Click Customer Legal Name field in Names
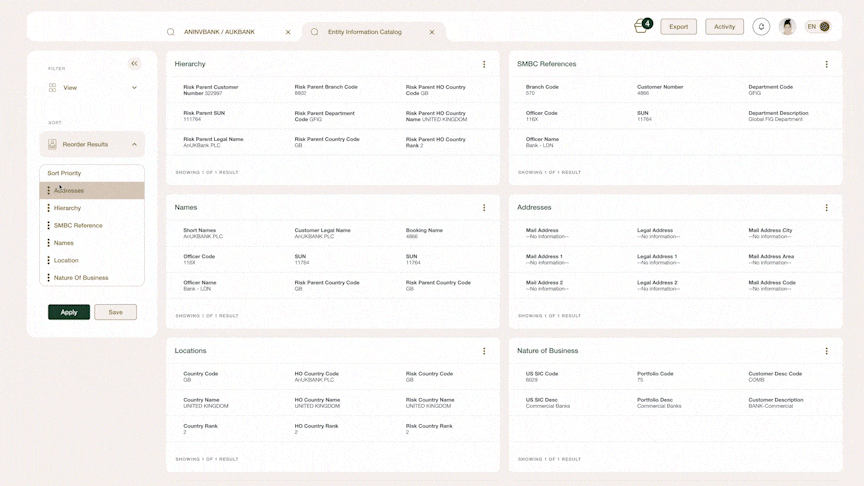Screen dimensions: 864x486 pos(322,233)
